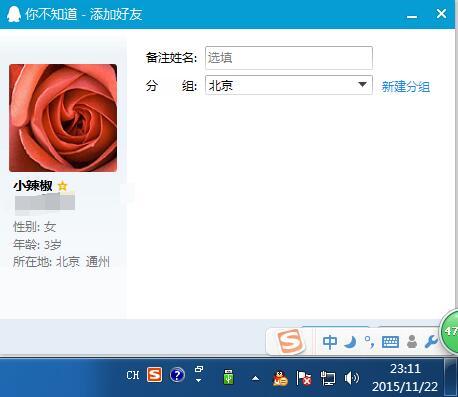458x397 pixels.
Task: Open the clock showing 23:11 in taskbar
Action: point(405,378)
